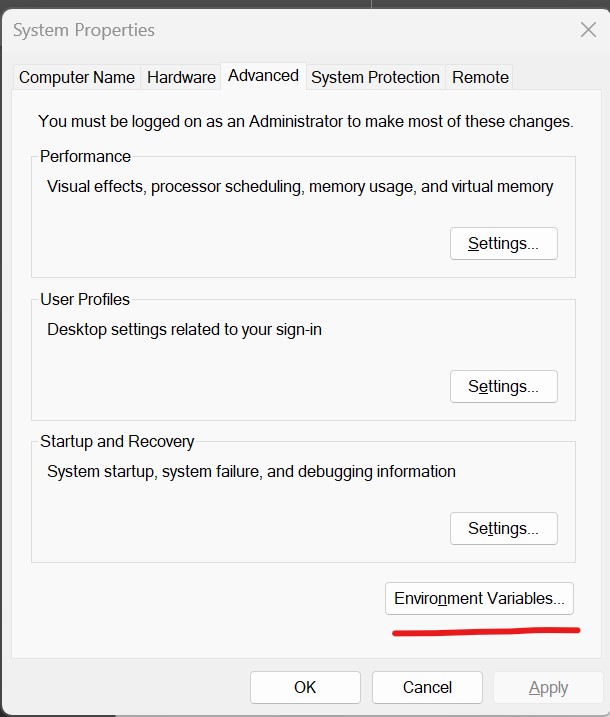Go to the System Protection tab
The width and height of the screenshot is (610, 717).
click(x=375, y=77)
